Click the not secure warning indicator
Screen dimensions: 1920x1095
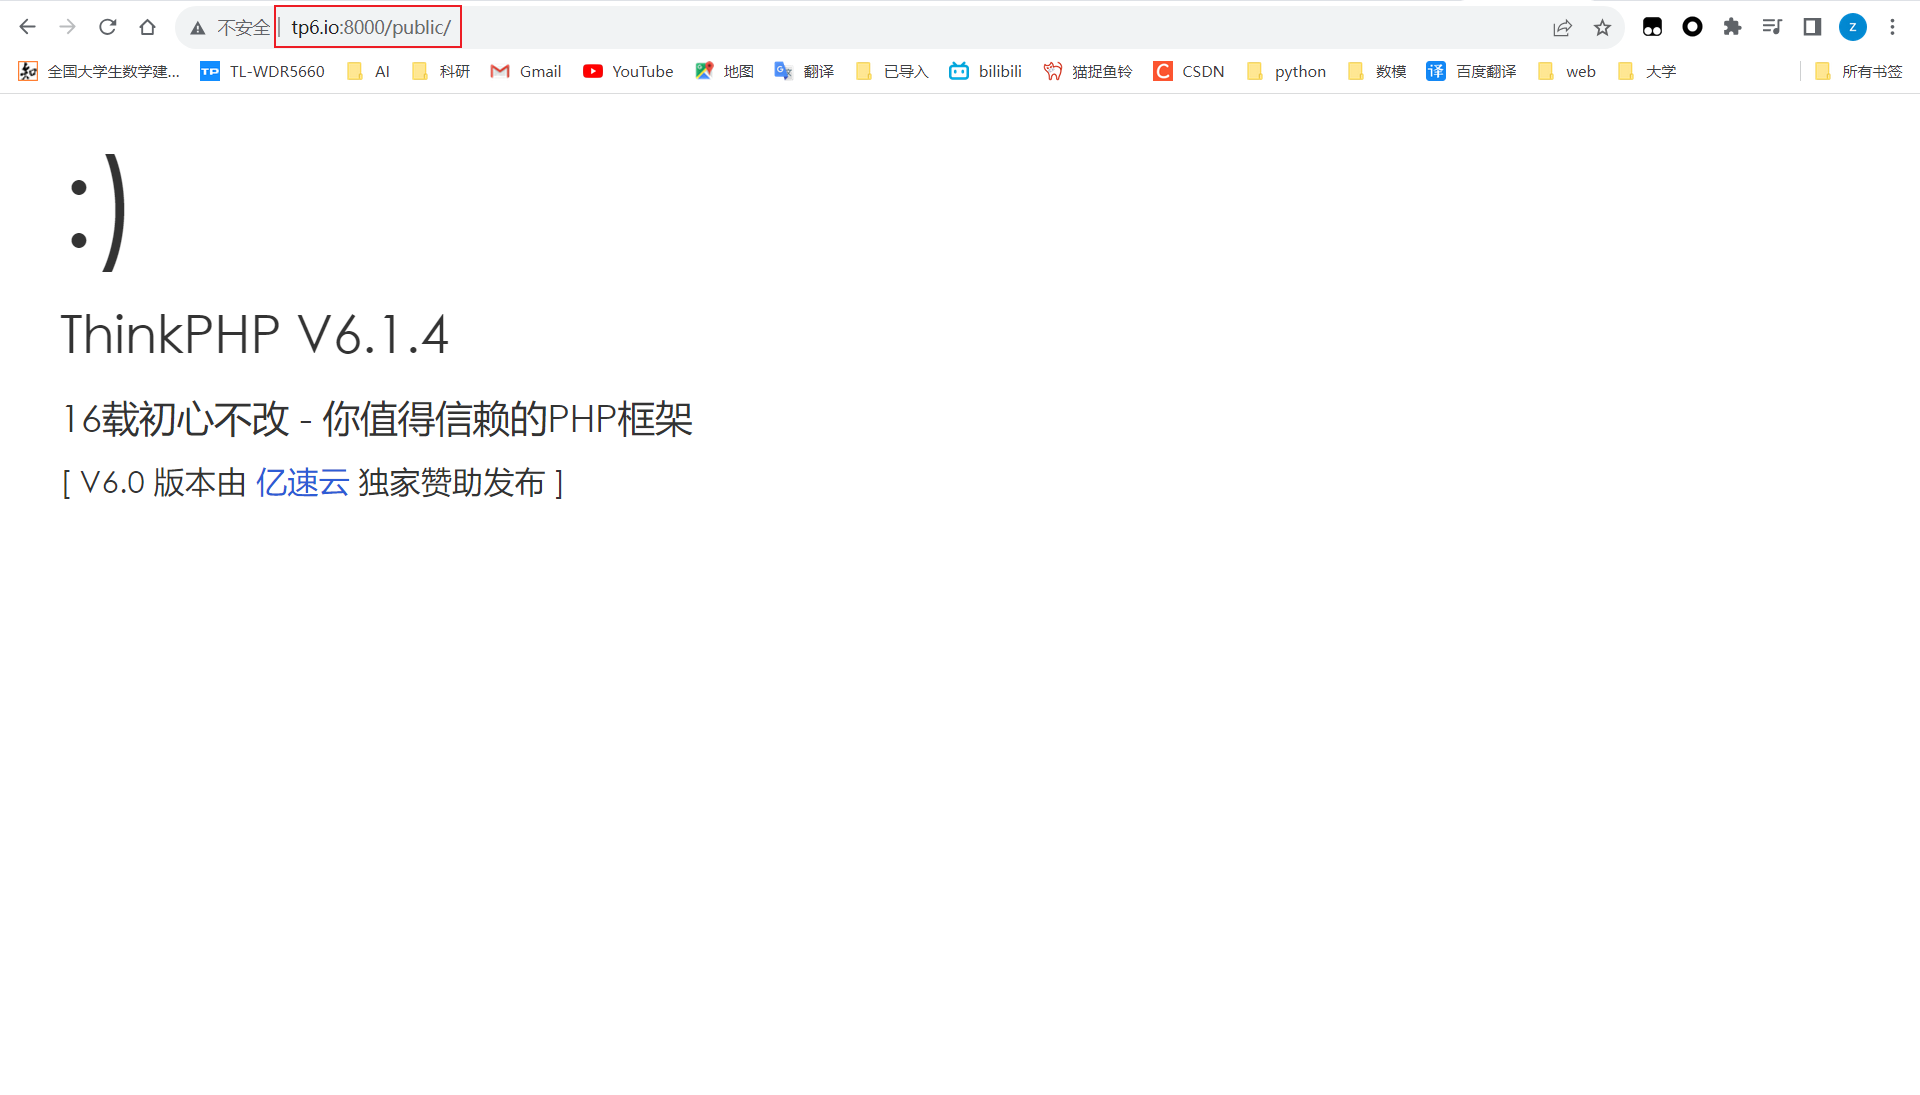[231, 27]
